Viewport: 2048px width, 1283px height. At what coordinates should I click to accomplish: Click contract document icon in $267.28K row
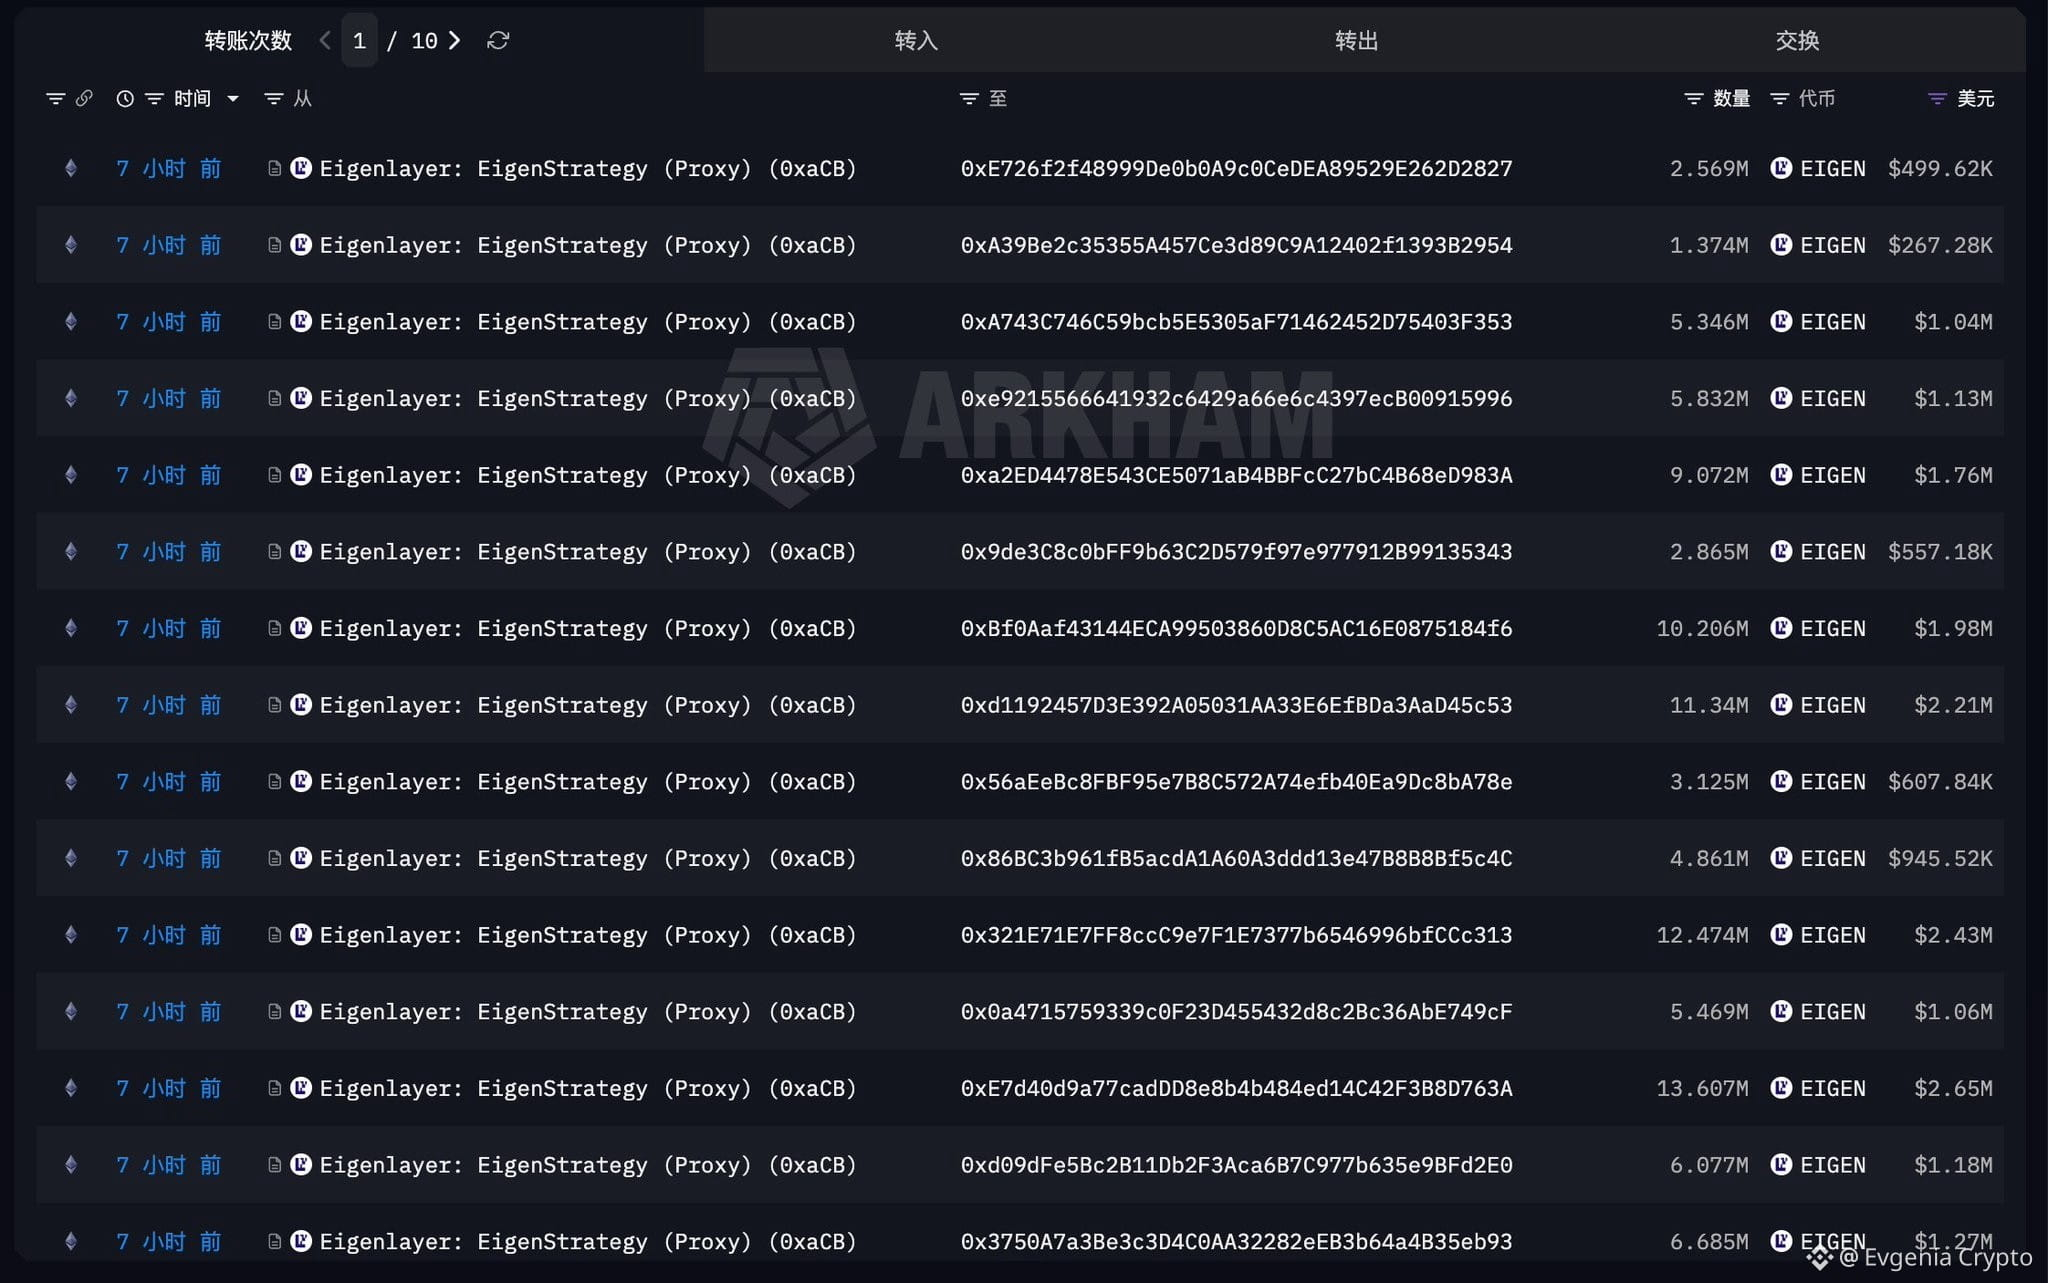click(274, 245)
